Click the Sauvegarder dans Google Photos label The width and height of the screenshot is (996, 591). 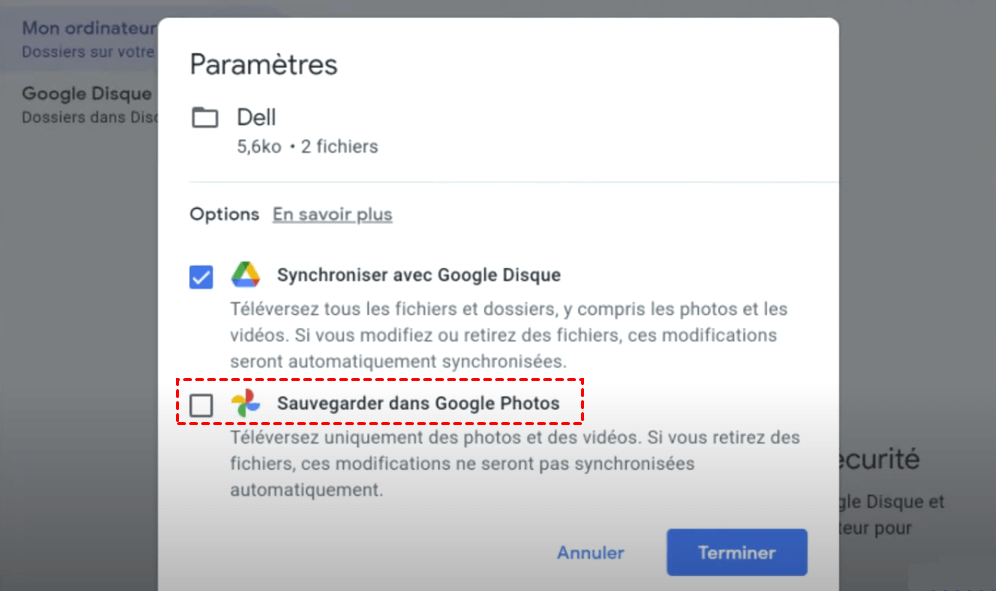[417, 404]
